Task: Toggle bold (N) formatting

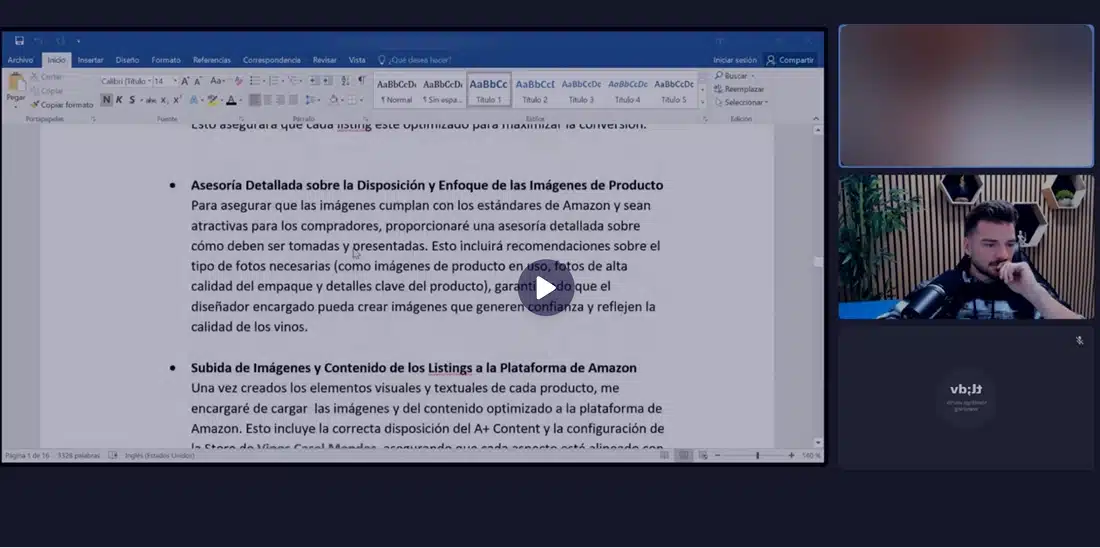Action: tap(106, 100)
